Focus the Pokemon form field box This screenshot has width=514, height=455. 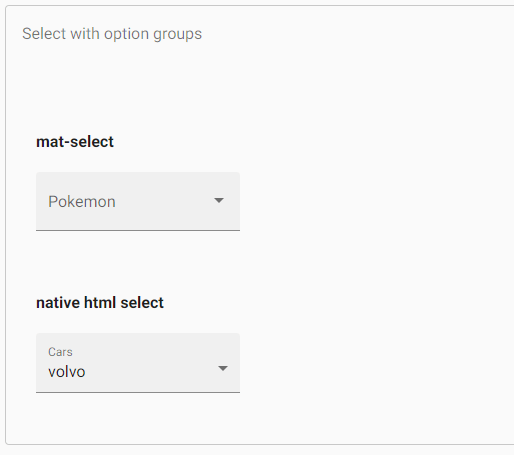(138, 201)
